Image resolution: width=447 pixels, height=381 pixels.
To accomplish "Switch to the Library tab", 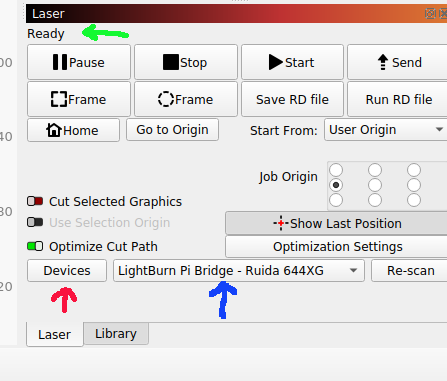I will click(x=116, y=333).
